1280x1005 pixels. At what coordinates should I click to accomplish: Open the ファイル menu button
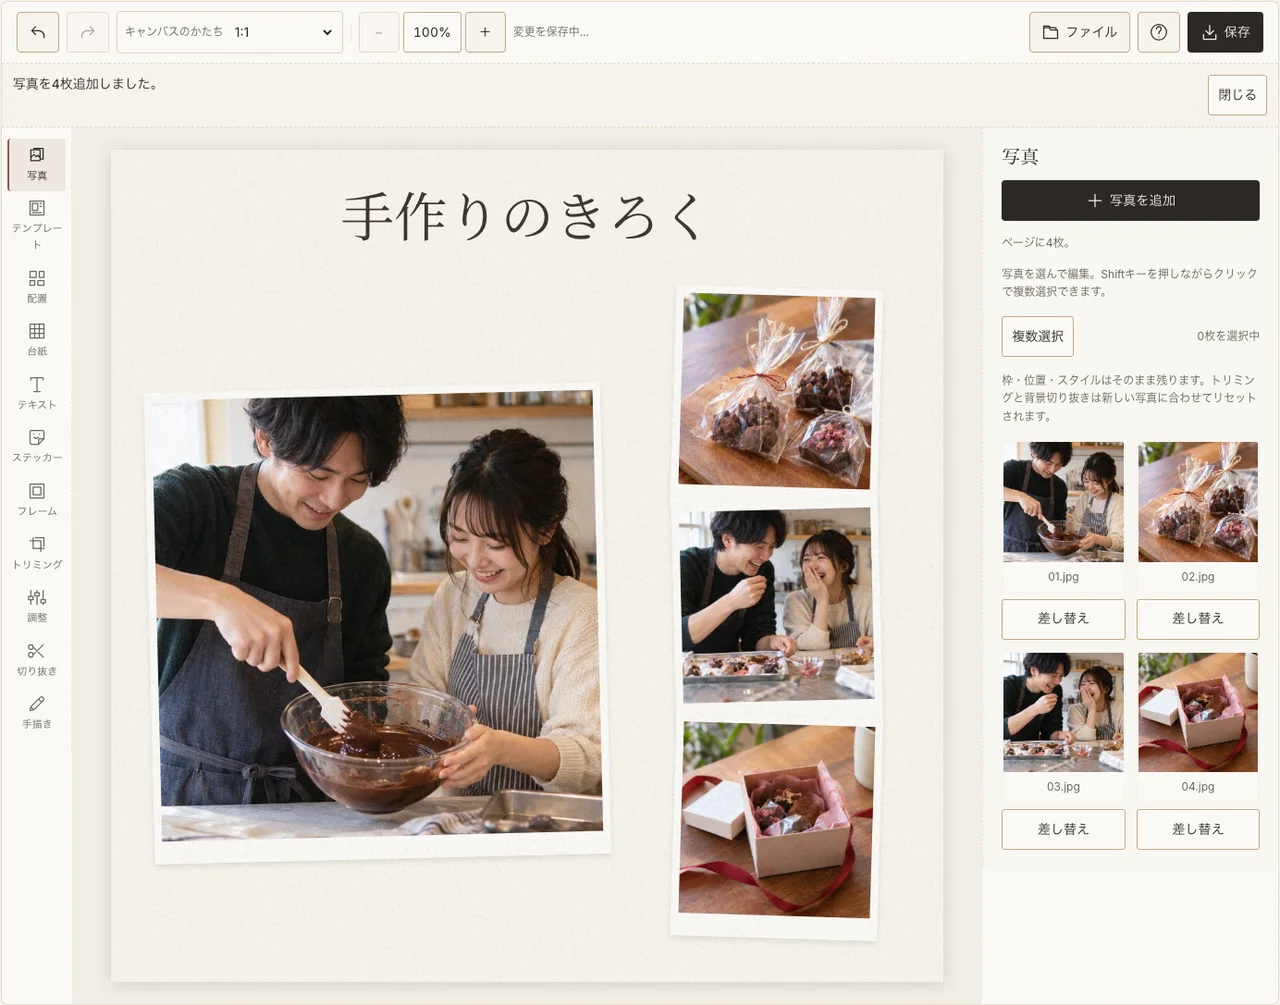(x=1080, y=32)
